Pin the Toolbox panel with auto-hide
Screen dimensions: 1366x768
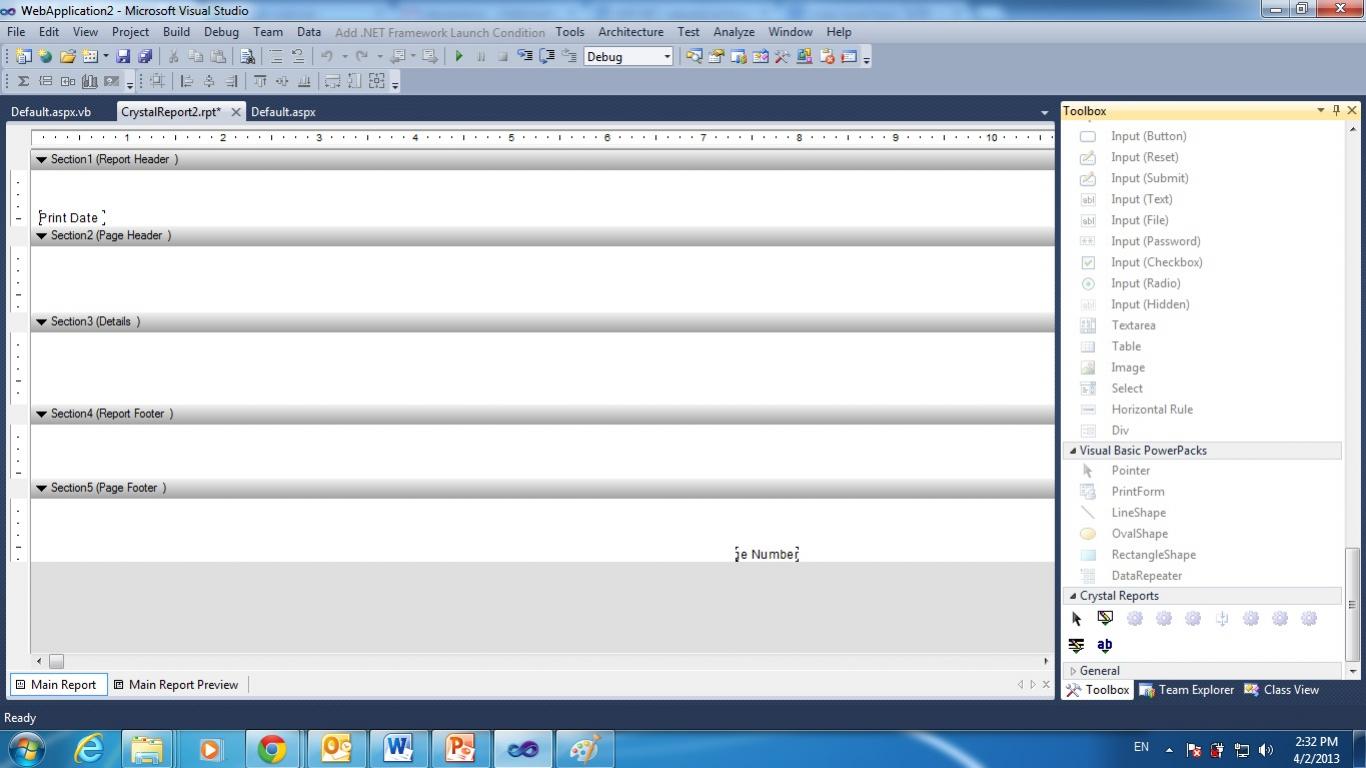pos(1336,110)
